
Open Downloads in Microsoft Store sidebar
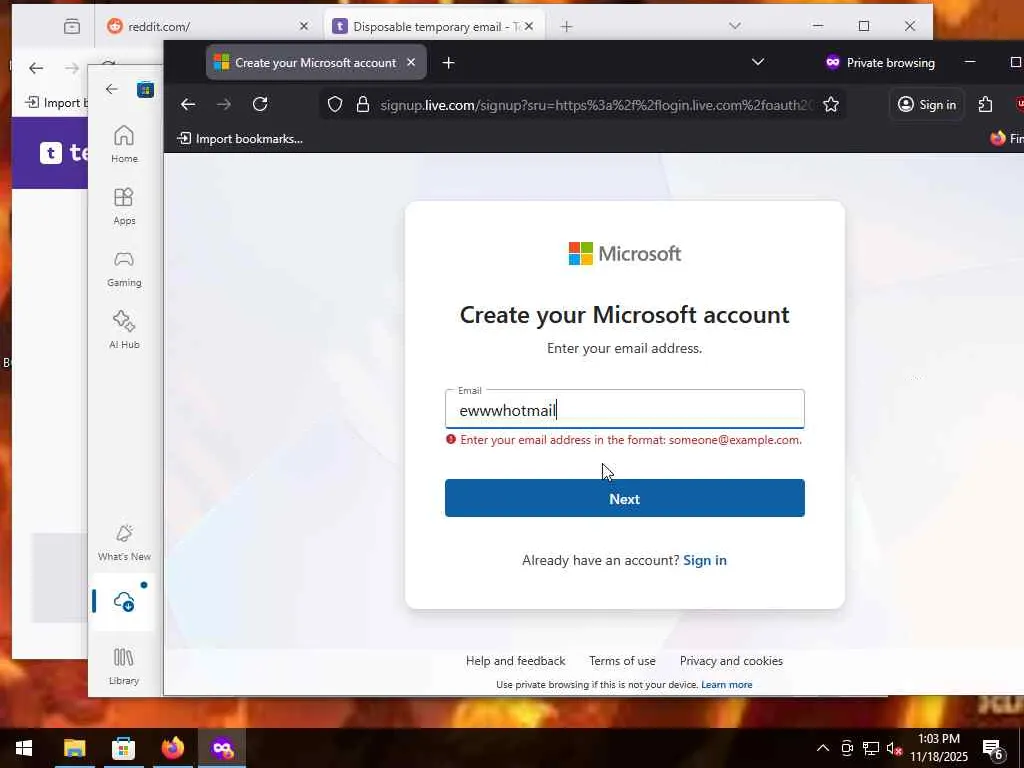click(124, 601)
